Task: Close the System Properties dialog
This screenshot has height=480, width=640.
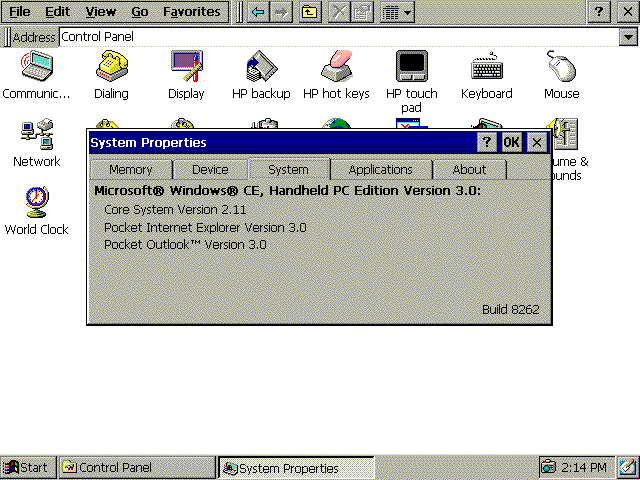Action: (x=537, y=142)
